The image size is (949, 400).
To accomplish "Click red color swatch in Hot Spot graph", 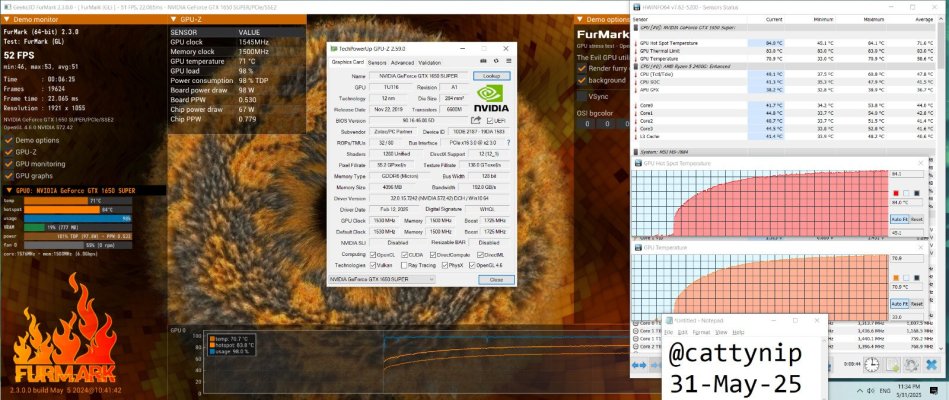I will point(896,193).
